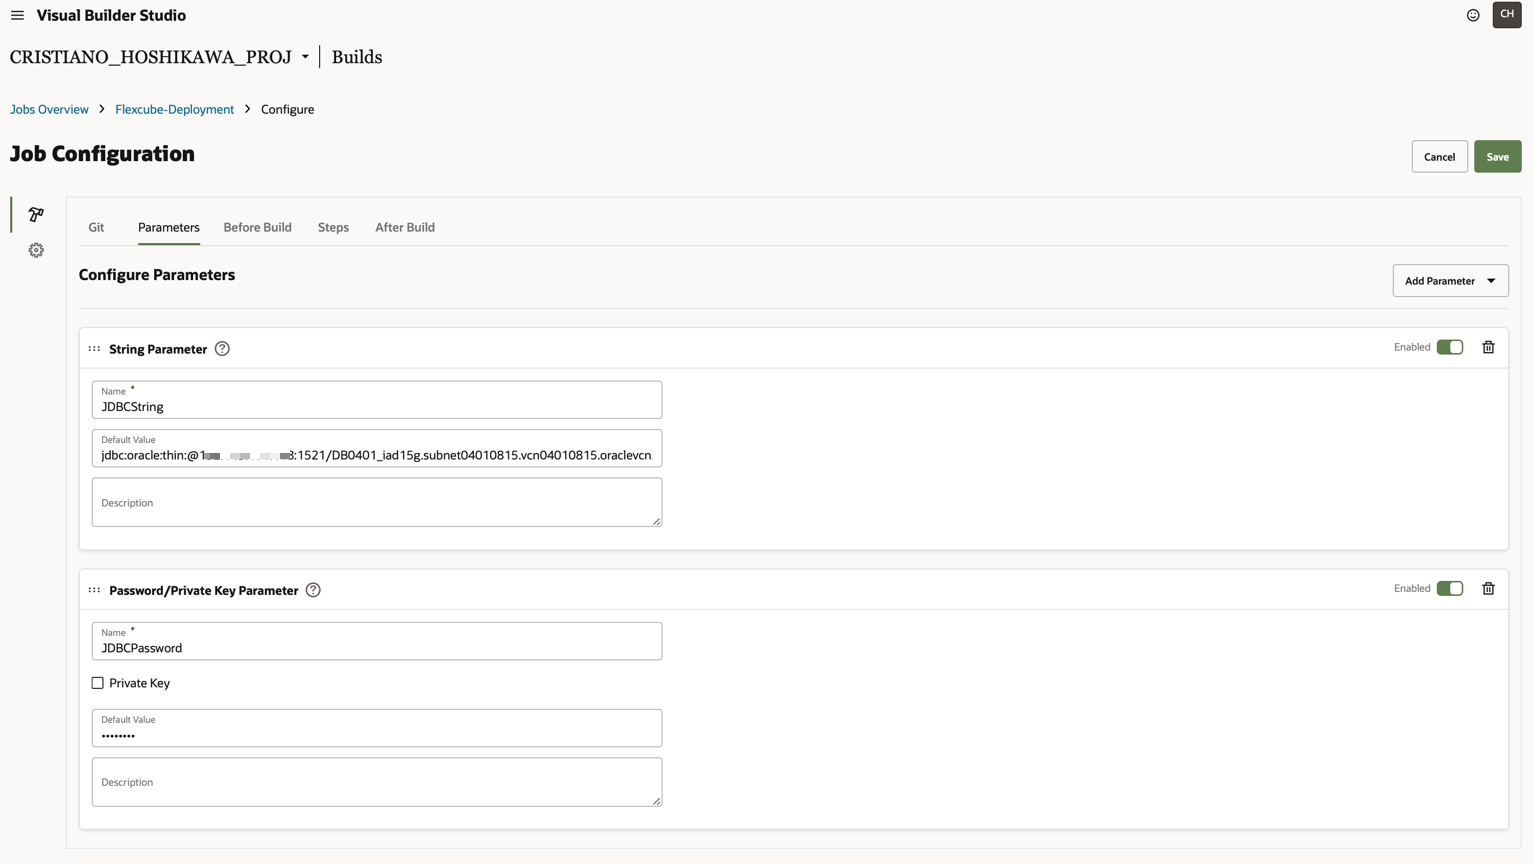
Task: Grab the String Parameter drag handle
Action: [x=93, y=348]
